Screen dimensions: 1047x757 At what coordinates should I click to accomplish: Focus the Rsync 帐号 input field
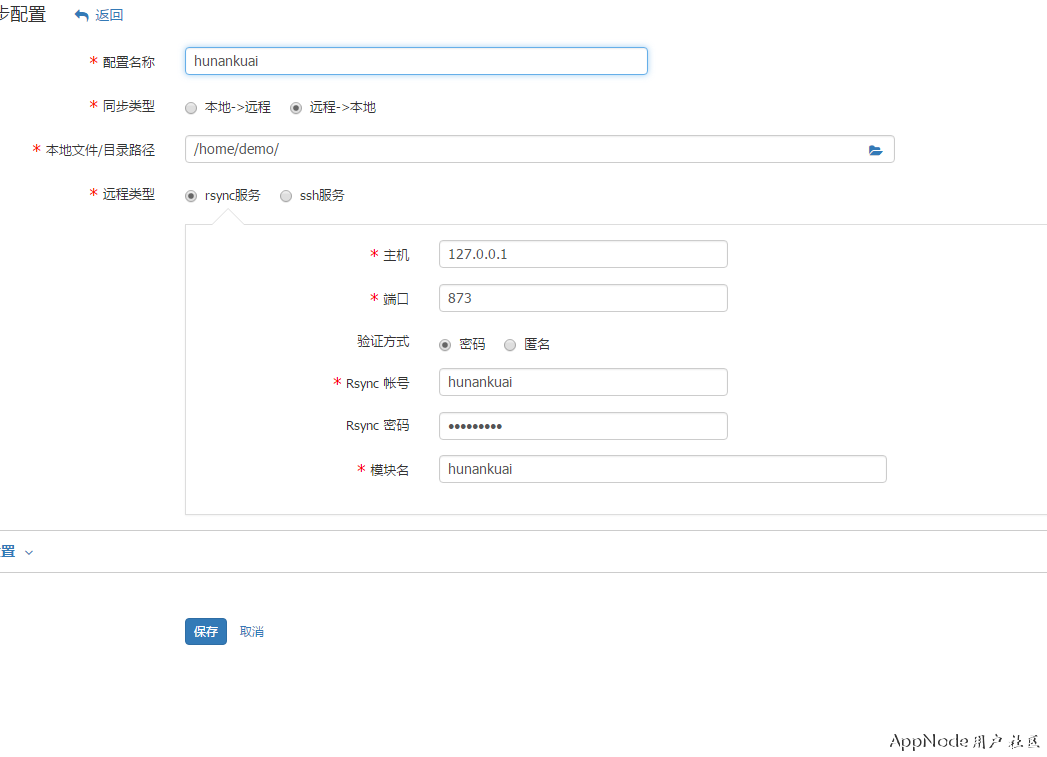(x=583, y=382)
